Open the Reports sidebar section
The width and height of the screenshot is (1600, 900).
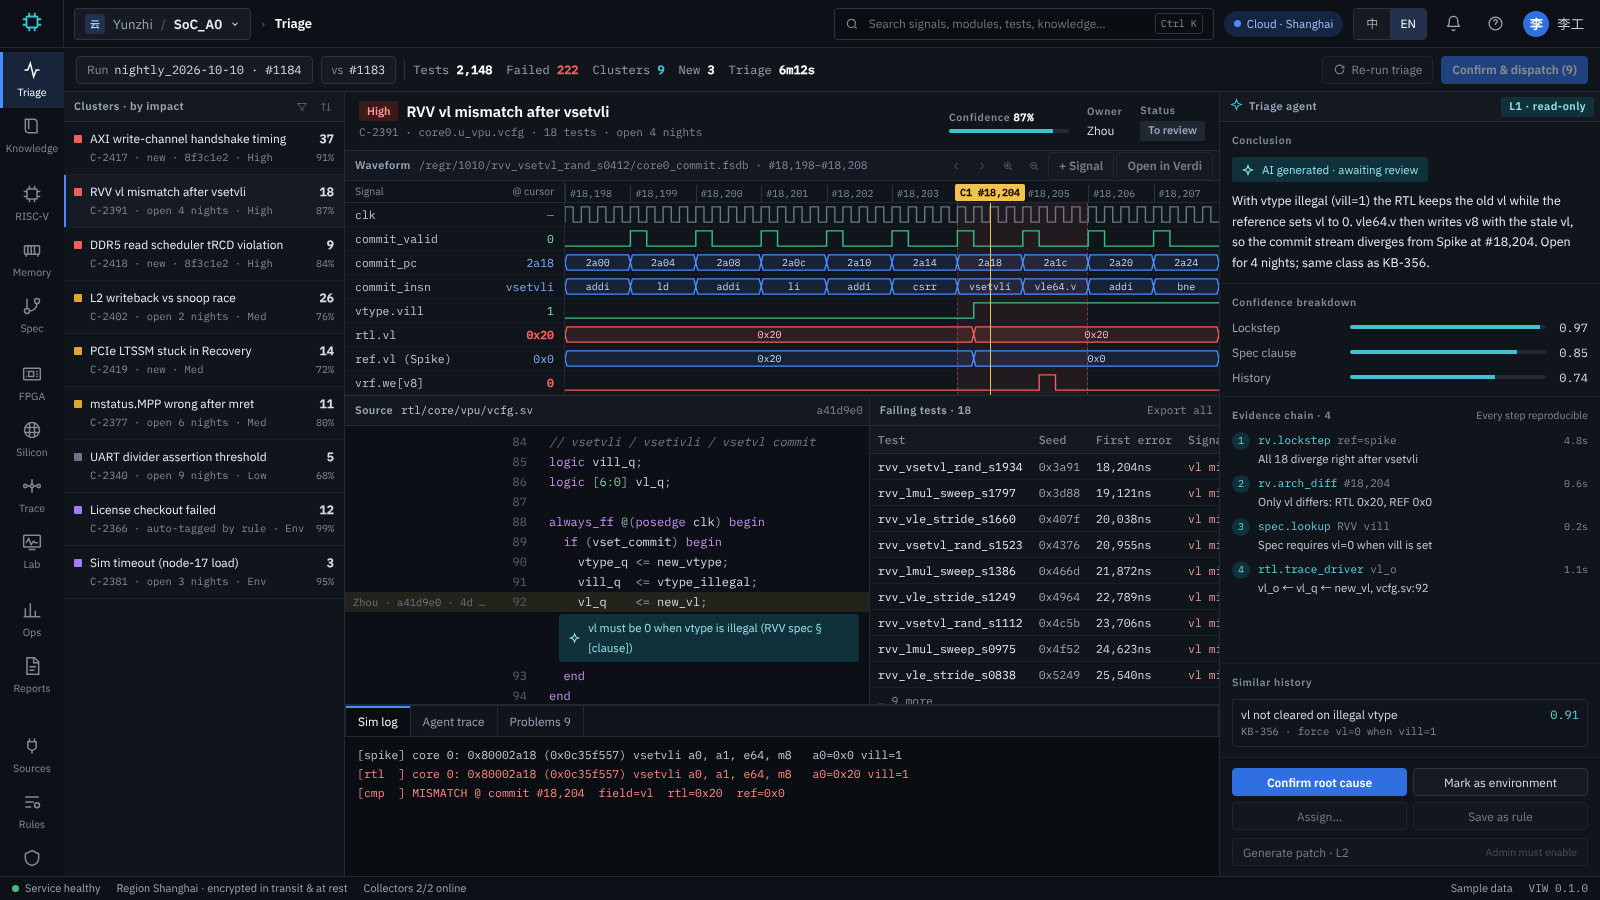pos(32,676)
